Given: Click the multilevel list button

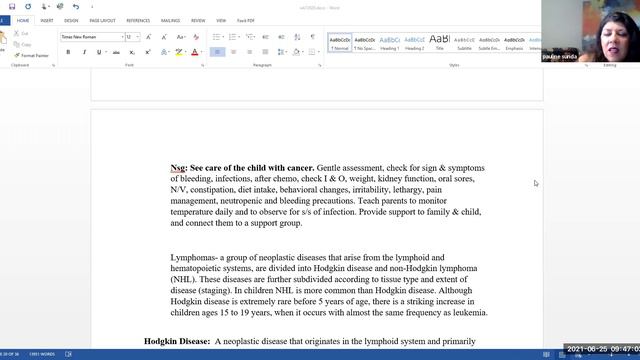Looking at the screenshot, I should 250,37.
